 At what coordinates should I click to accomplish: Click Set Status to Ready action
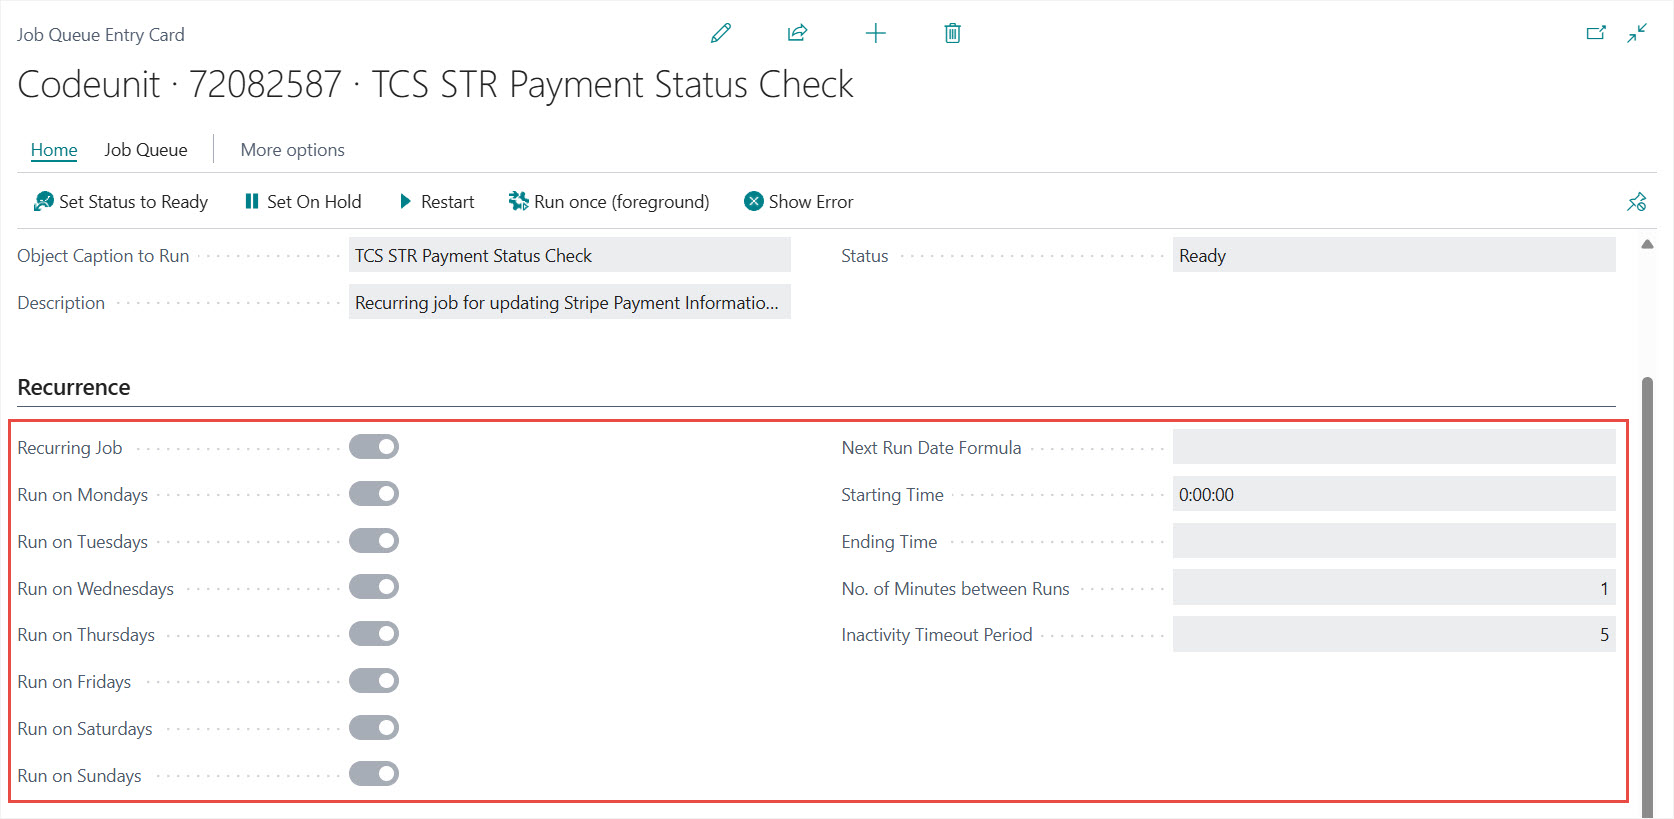pyautogui.click(x=121, y=202)
